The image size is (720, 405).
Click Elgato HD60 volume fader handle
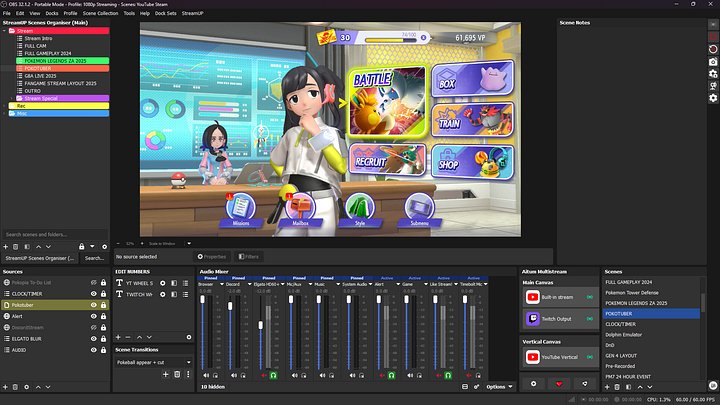tap(261, 325)
